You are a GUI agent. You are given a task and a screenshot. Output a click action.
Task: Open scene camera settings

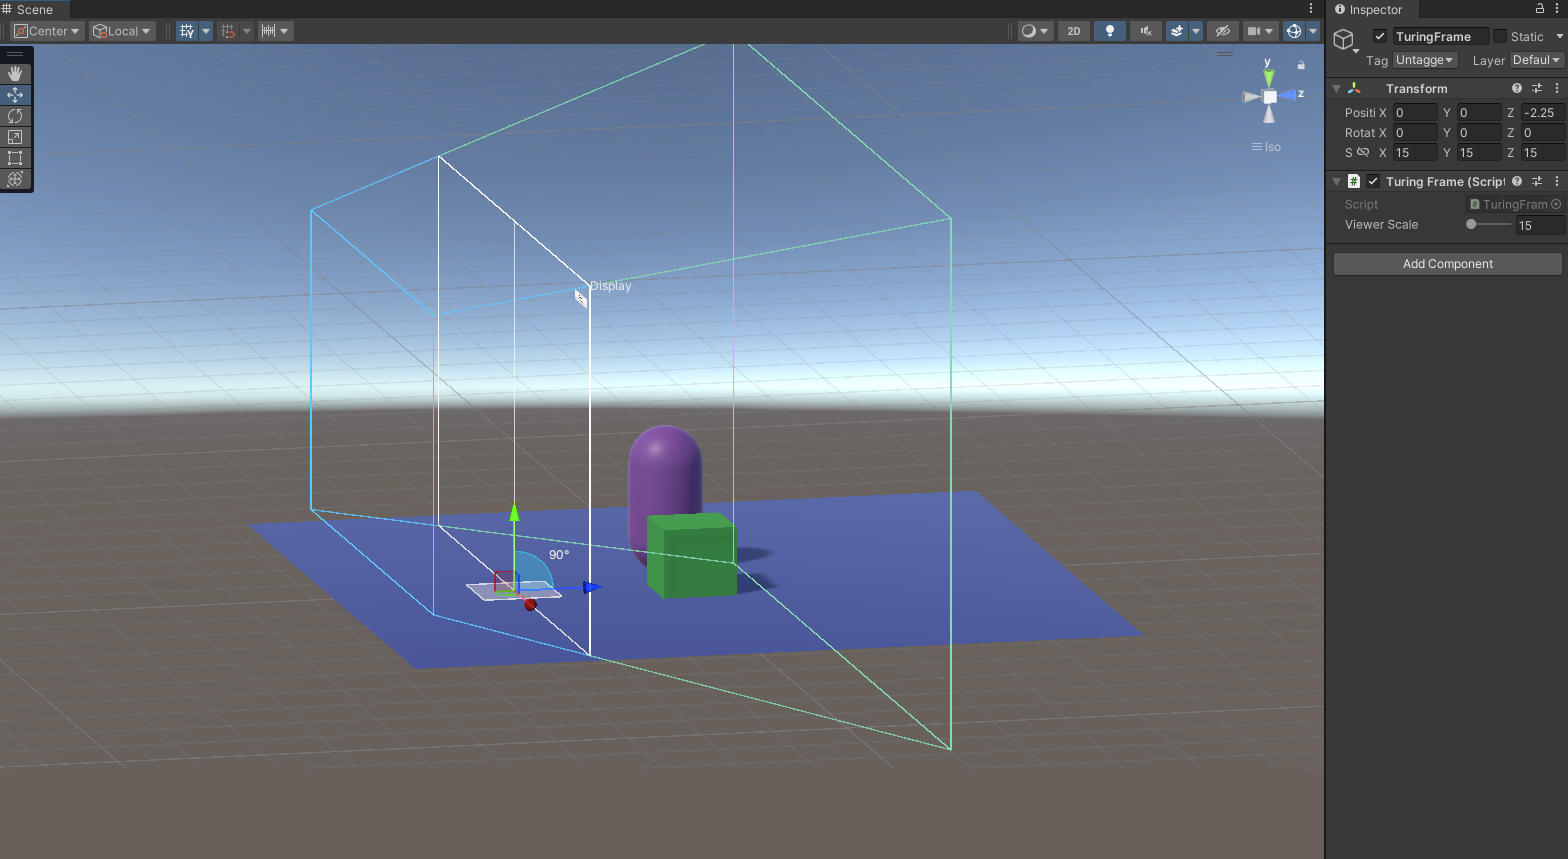click(x=1259, y=31)
